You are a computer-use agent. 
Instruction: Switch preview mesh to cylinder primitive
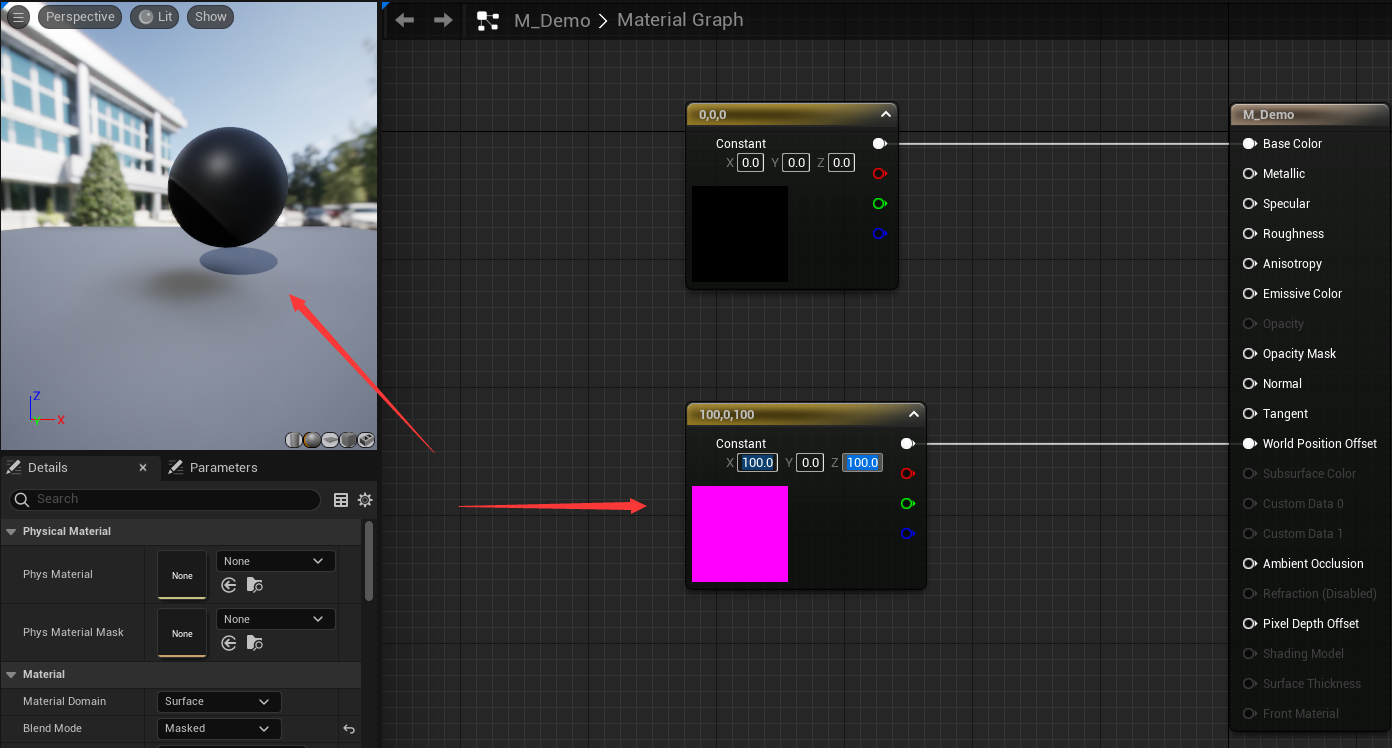(x=294, y=440)
